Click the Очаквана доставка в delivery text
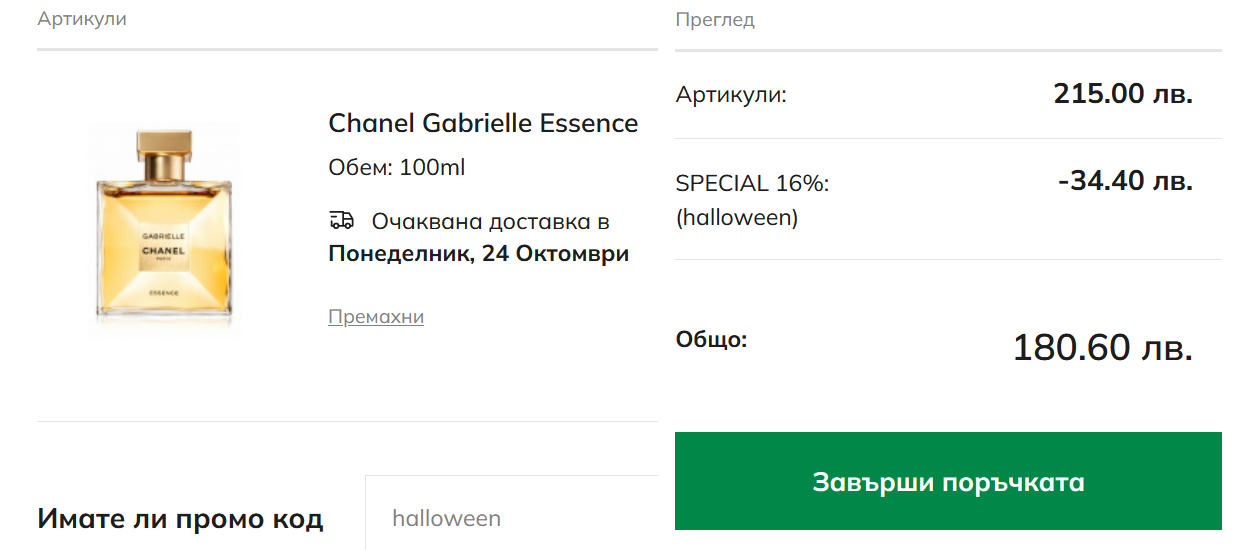 click(490, 221)
